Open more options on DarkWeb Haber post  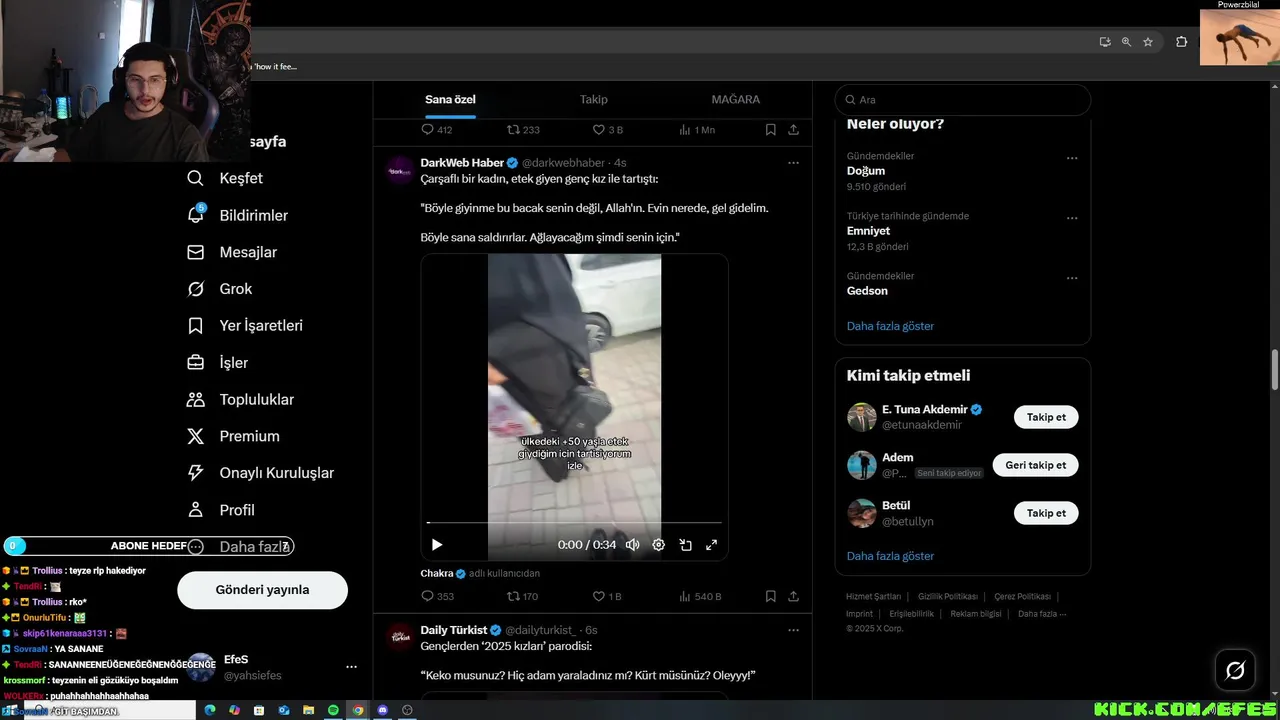[x=793, y=163]
